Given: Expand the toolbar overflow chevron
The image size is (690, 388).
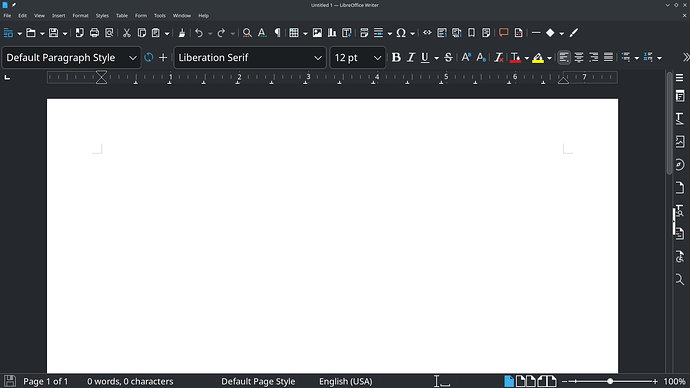Looking at the screenshot, I should [686, 58].
